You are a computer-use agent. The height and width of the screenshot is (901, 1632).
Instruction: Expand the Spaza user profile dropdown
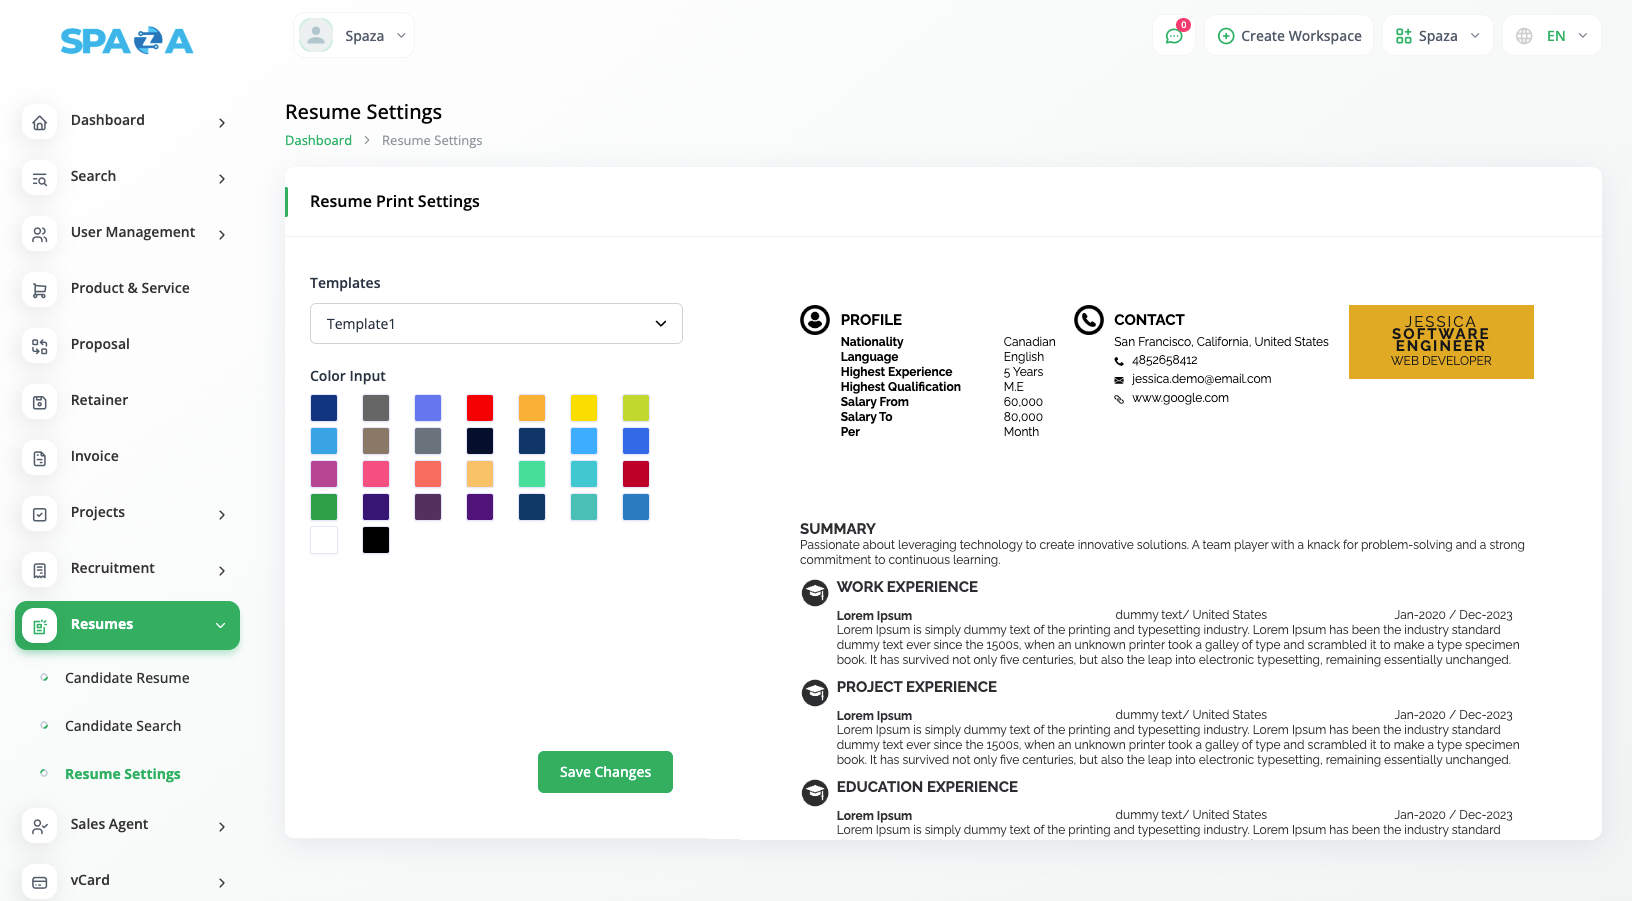[x=354, y=36]
